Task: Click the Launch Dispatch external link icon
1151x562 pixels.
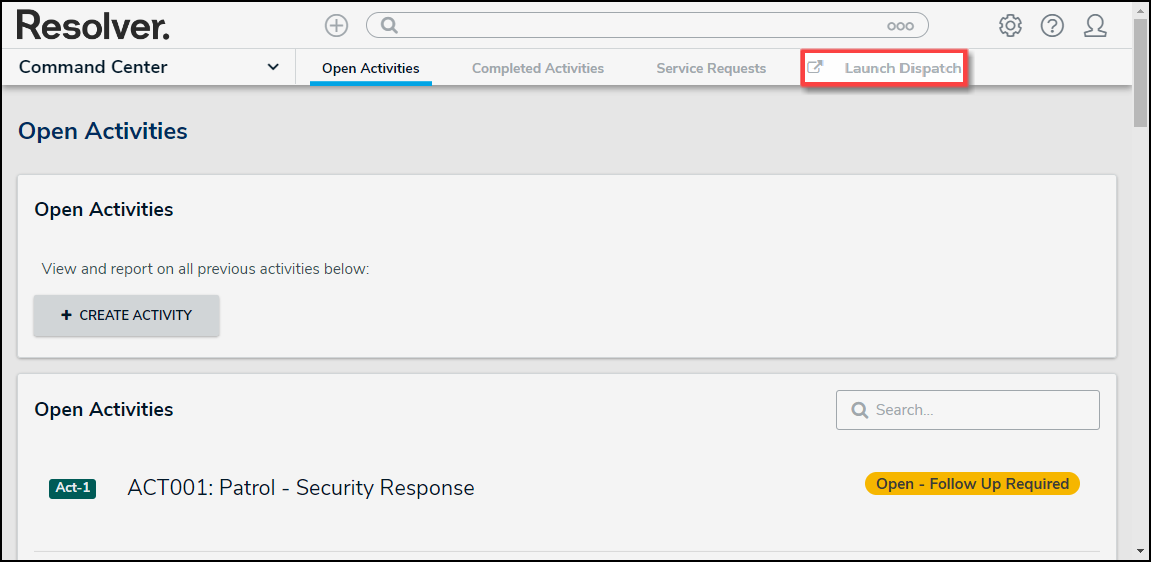Action: click(x=815, y=68)
